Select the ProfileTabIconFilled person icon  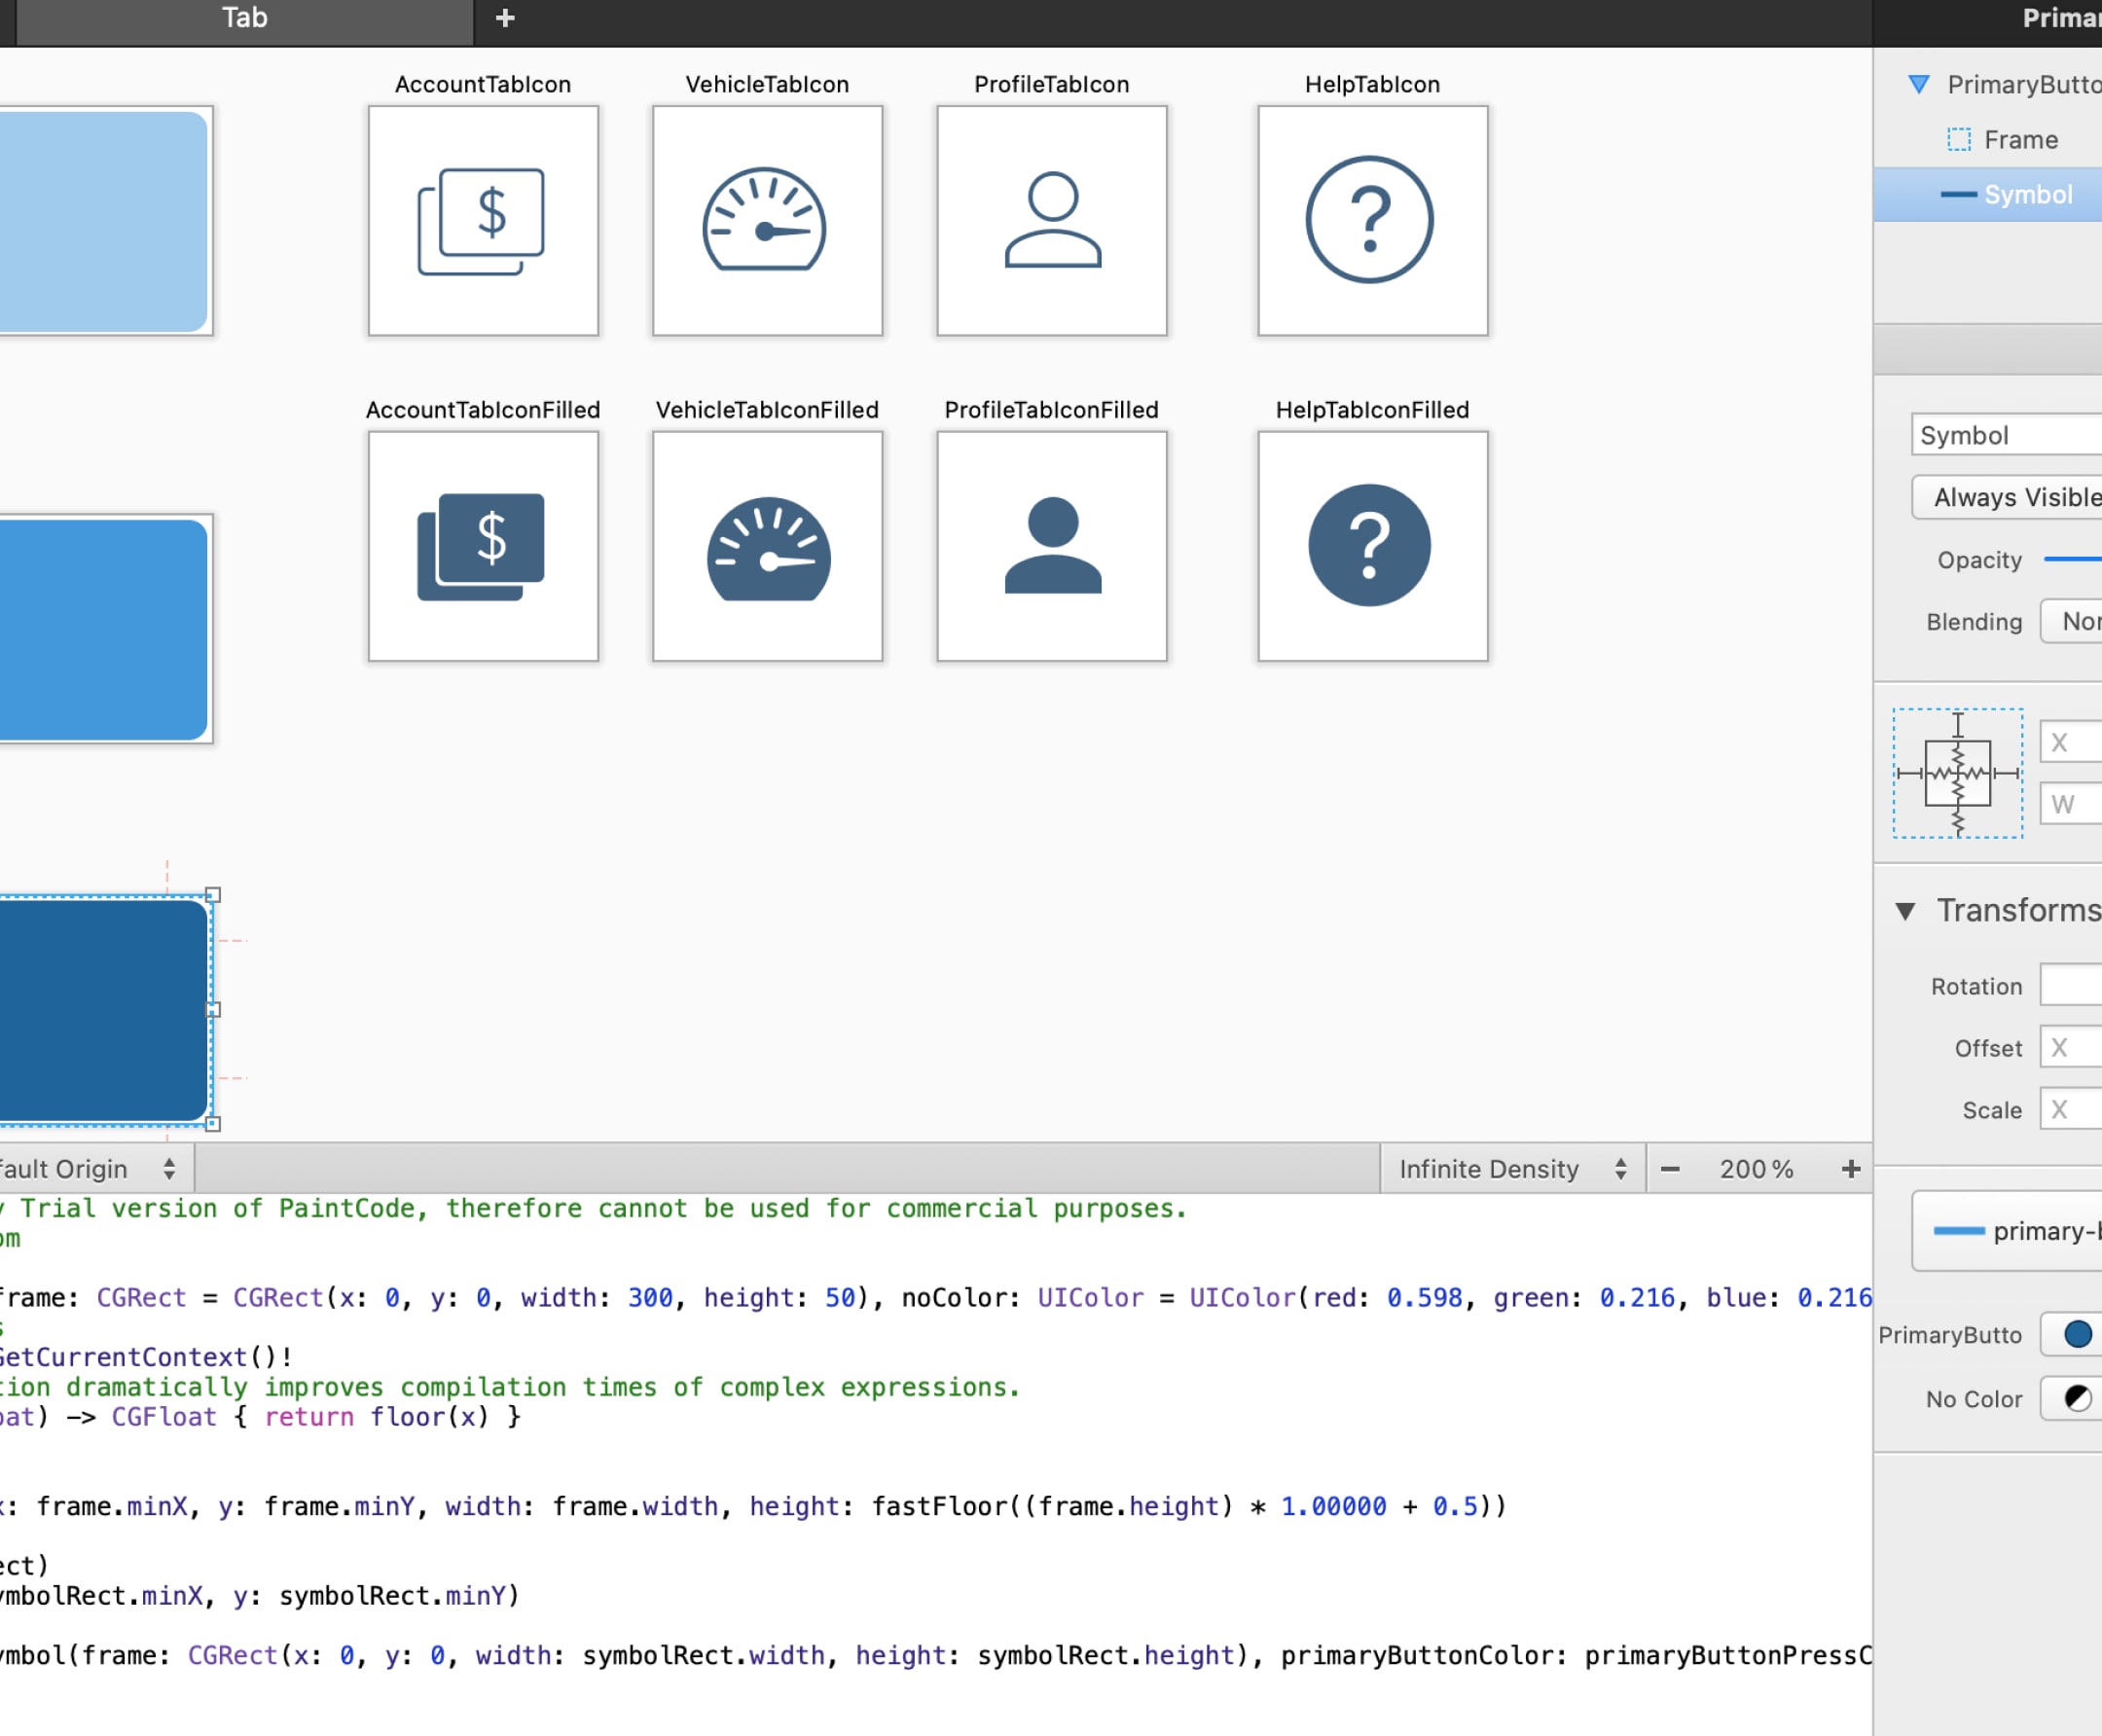click(1051, 546)
